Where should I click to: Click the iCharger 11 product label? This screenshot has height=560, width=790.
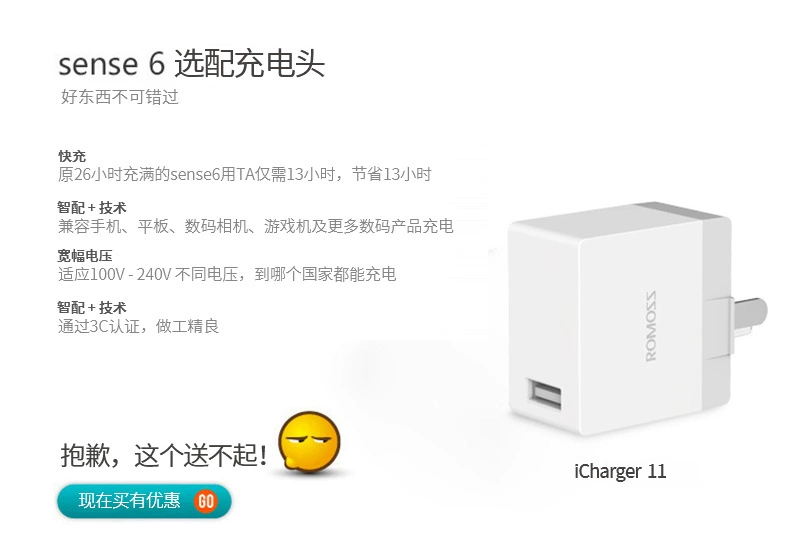[620, 471]
